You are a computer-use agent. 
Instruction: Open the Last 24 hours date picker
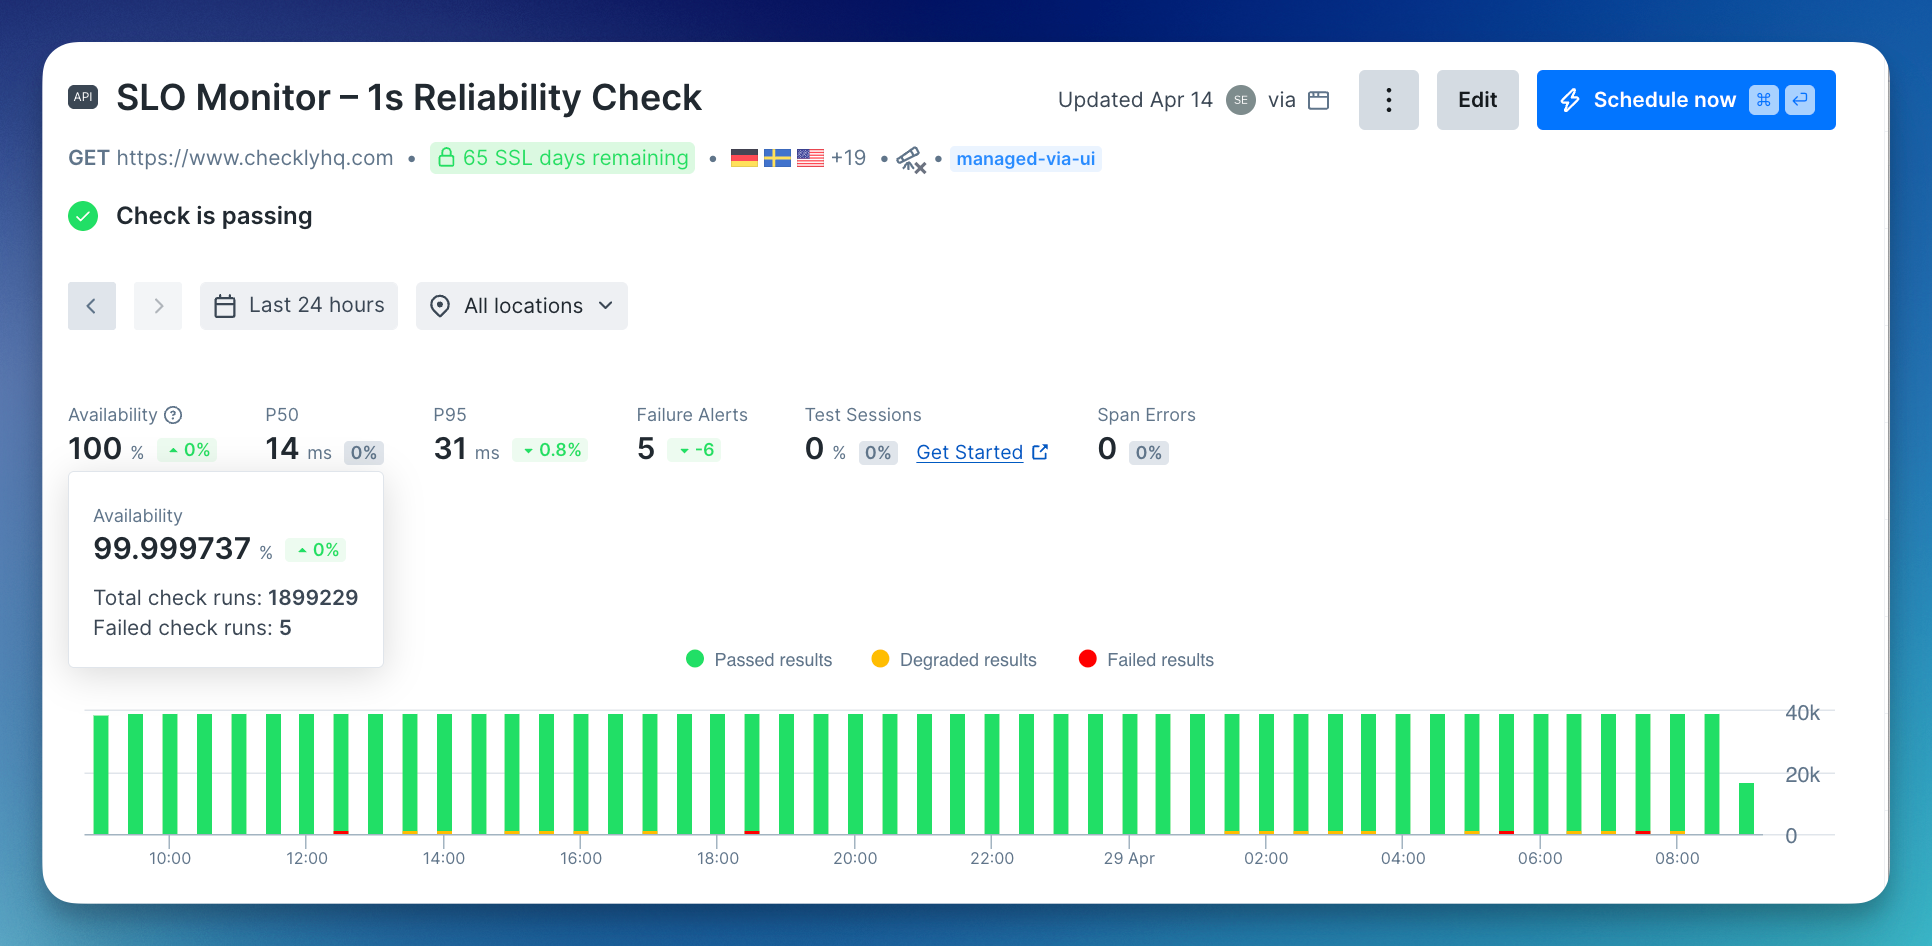299,306
